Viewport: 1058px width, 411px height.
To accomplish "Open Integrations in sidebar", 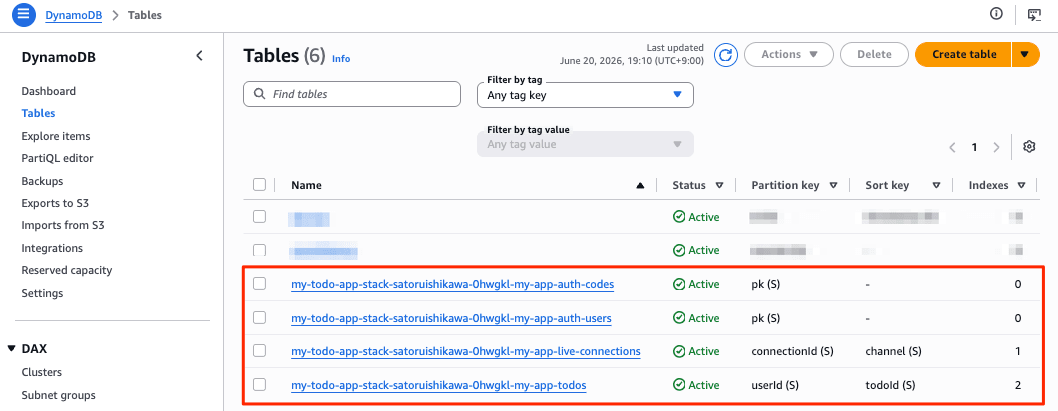I will coord(52,248).
